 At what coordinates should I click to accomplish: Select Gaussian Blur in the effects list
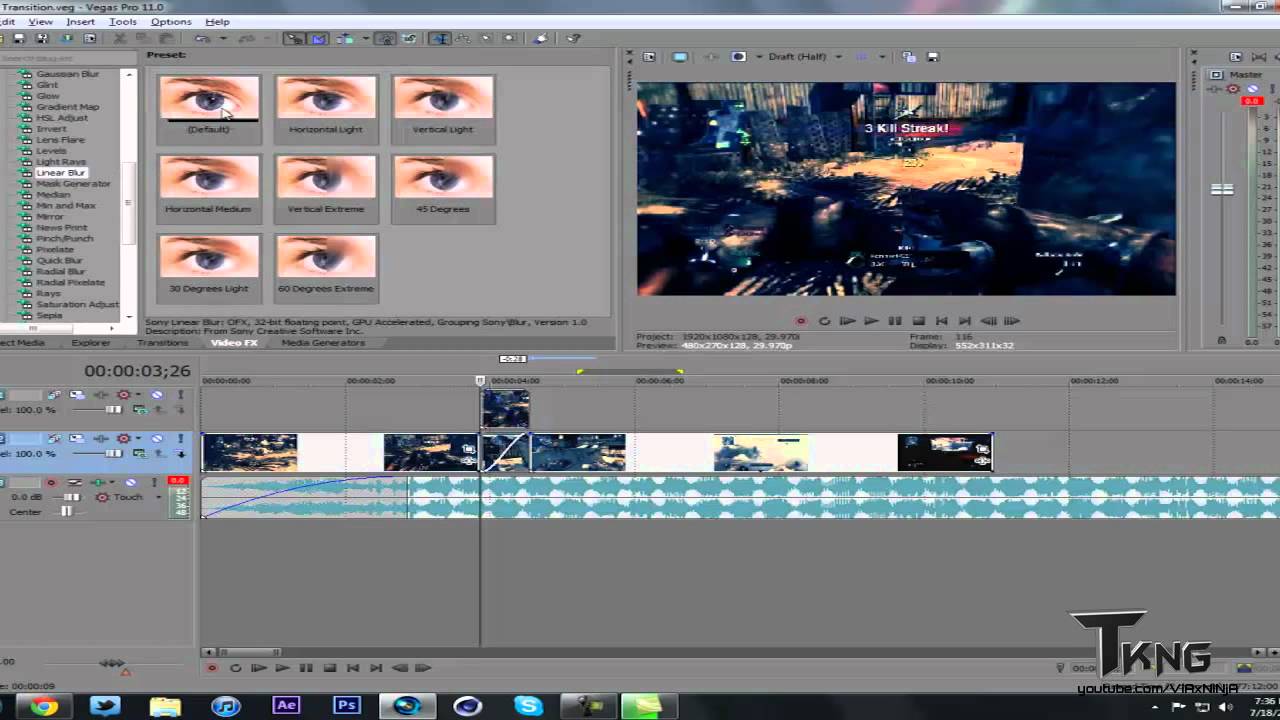point(68,74)
